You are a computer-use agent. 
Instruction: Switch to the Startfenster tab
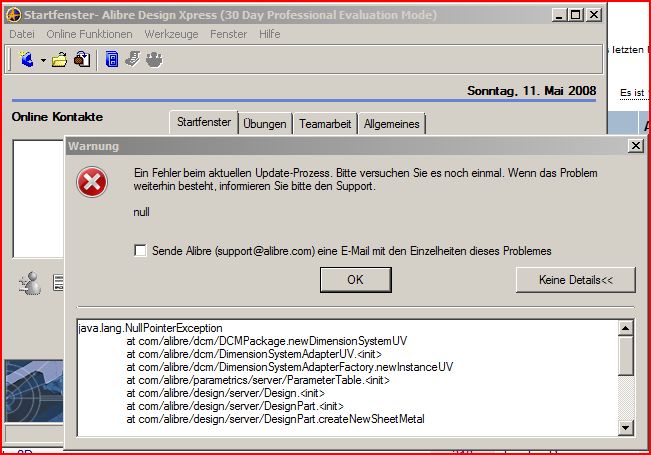[x=204, y=122]
